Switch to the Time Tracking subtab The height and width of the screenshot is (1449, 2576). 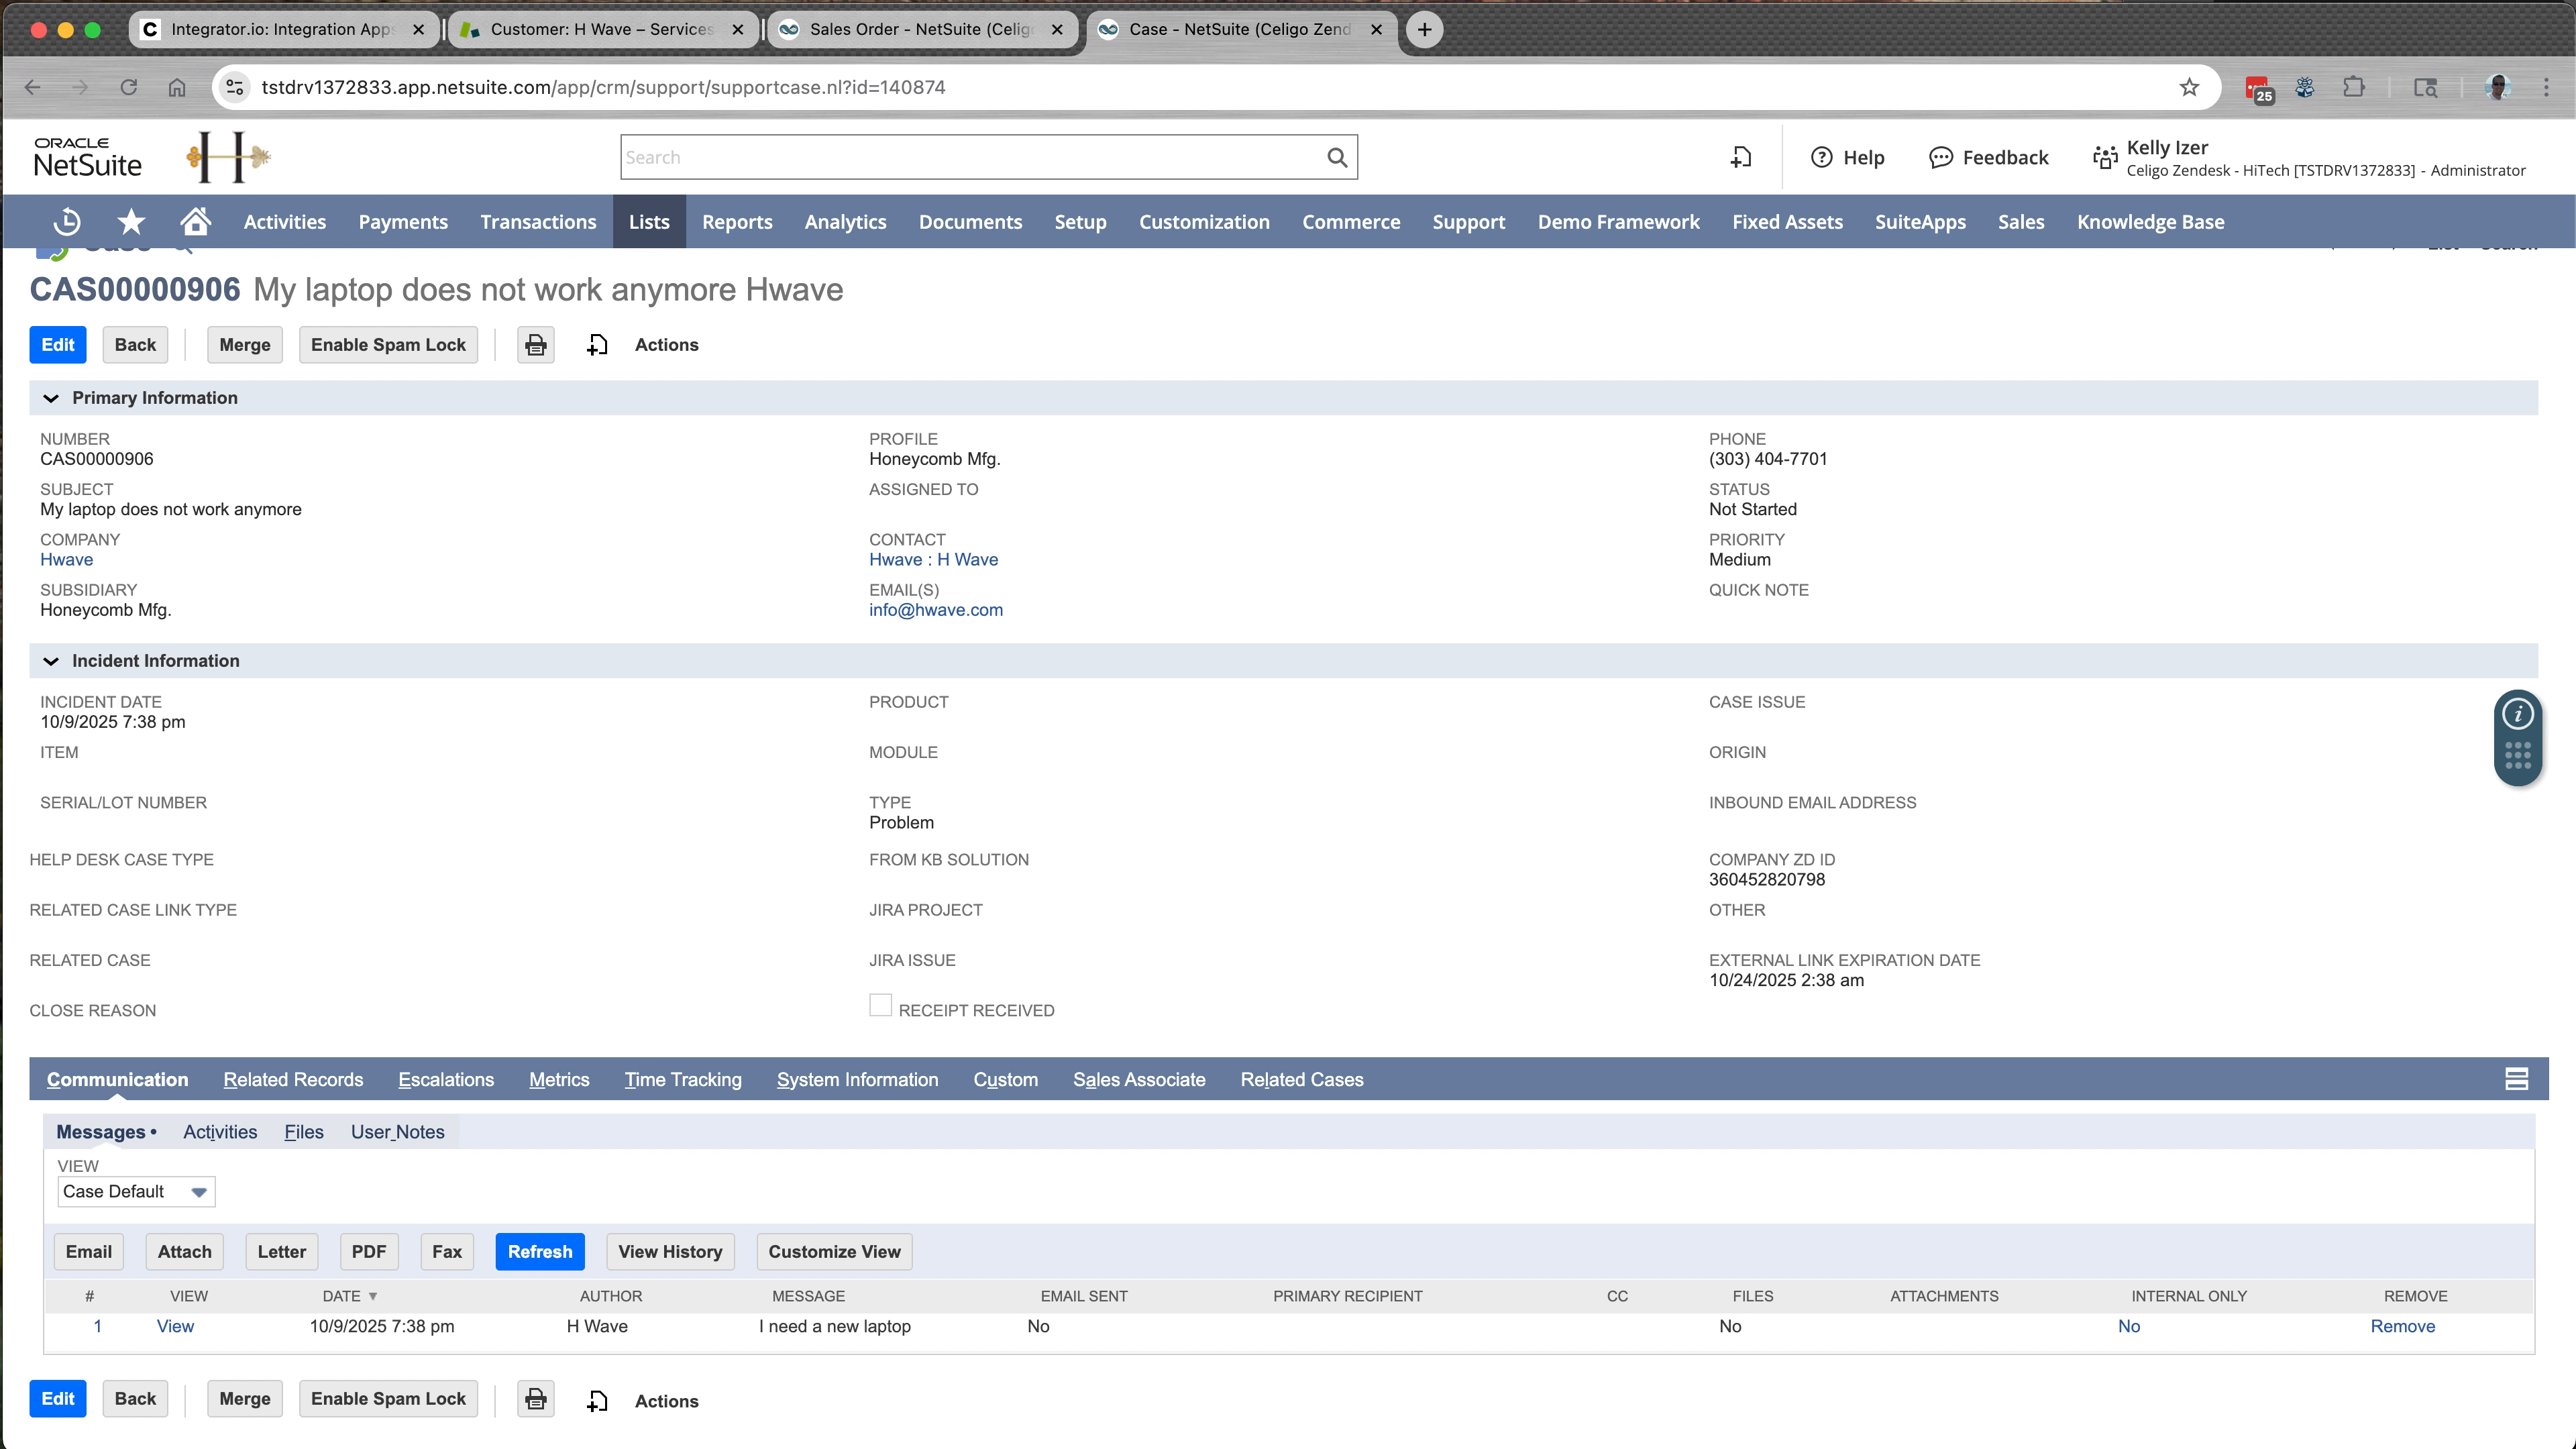coord(682,1079)
